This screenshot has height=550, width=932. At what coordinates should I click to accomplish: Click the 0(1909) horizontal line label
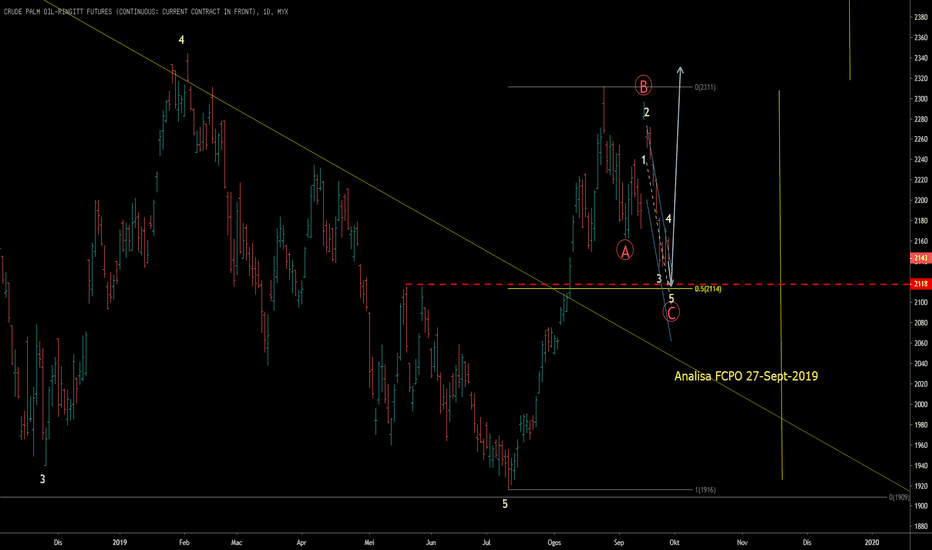899,497
